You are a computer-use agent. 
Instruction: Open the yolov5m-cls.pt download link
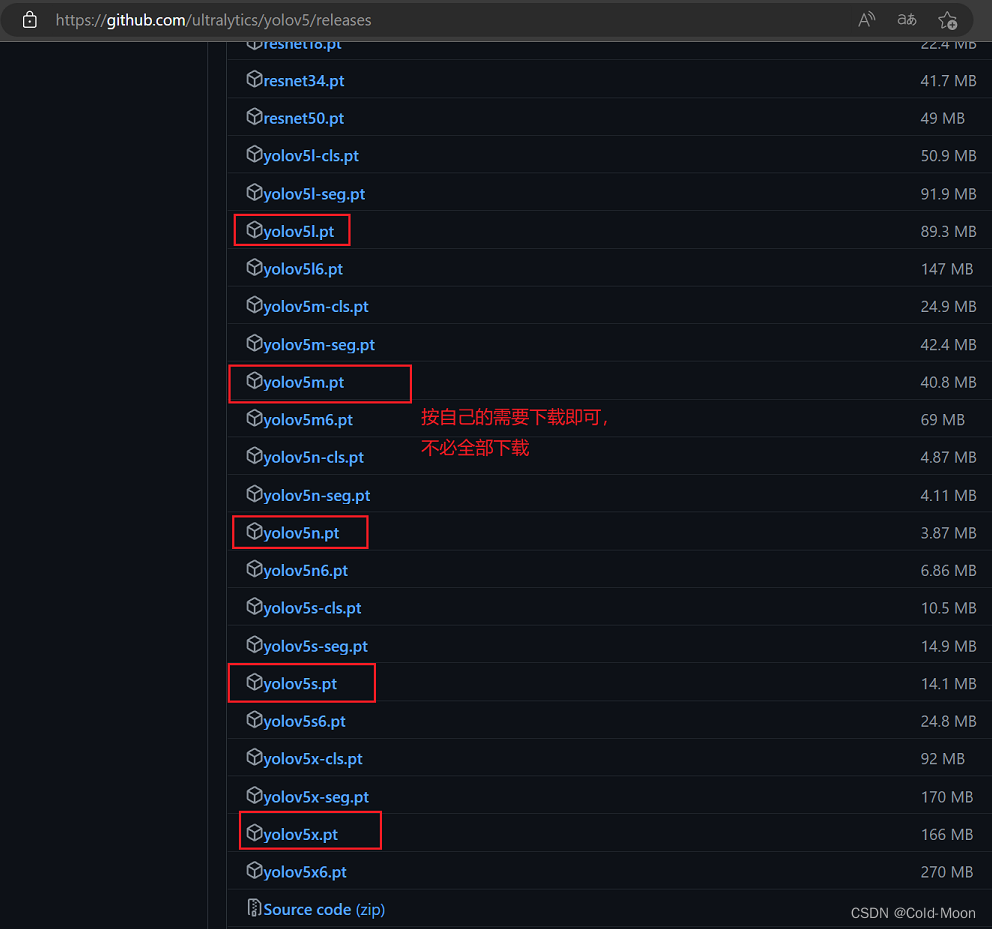click(x=316, y=307)
